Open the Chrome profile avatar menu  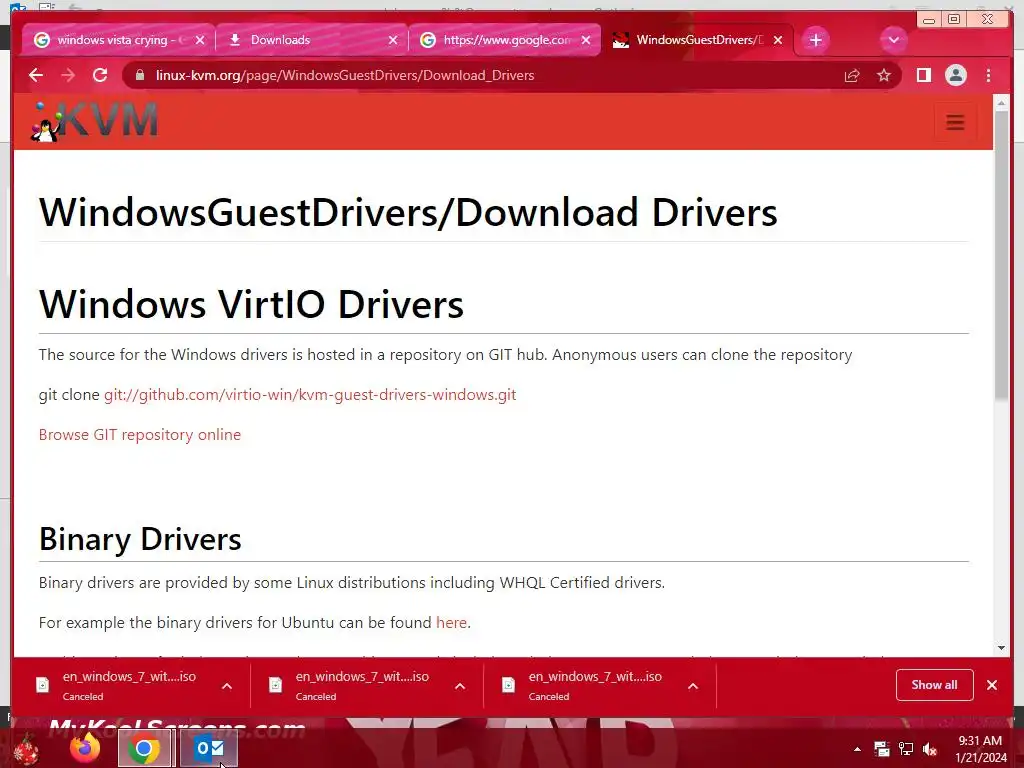[x=955, y=75]
